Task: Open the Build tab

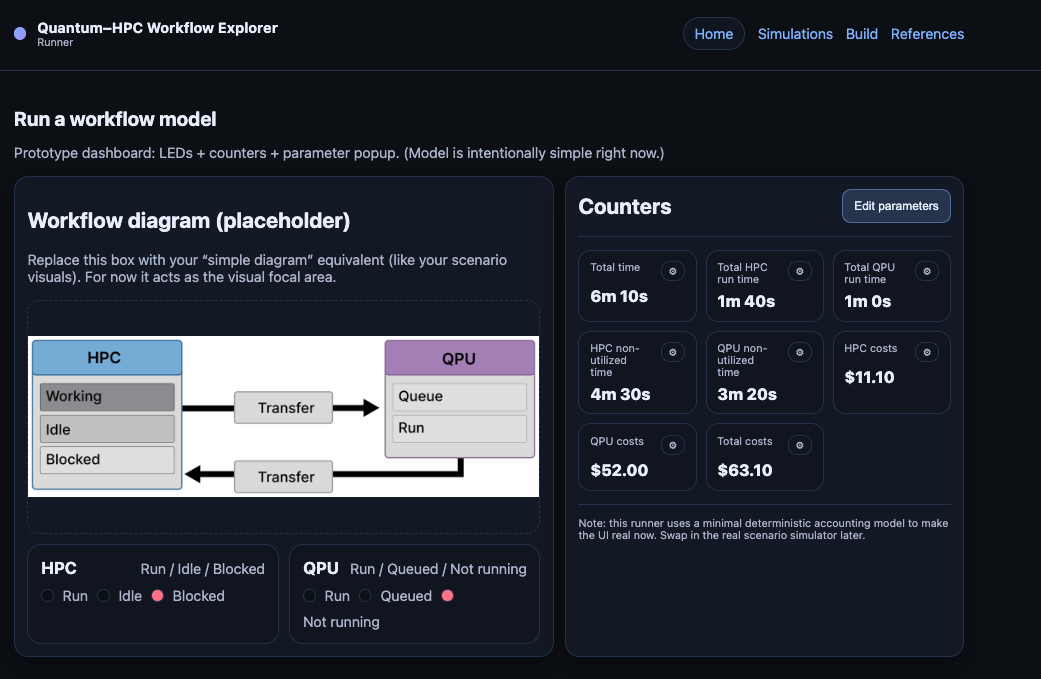Action: tap(861, 33)
